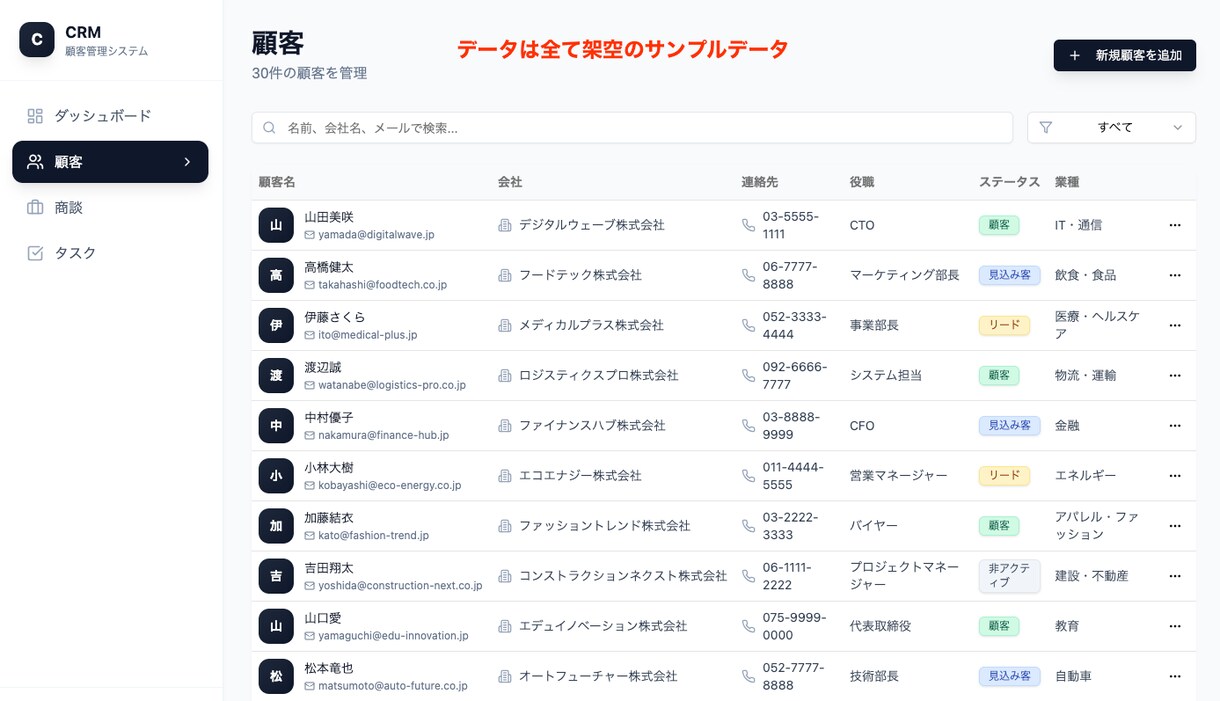Click the company コンストラクションネクスト株式会社

(623, 576)
